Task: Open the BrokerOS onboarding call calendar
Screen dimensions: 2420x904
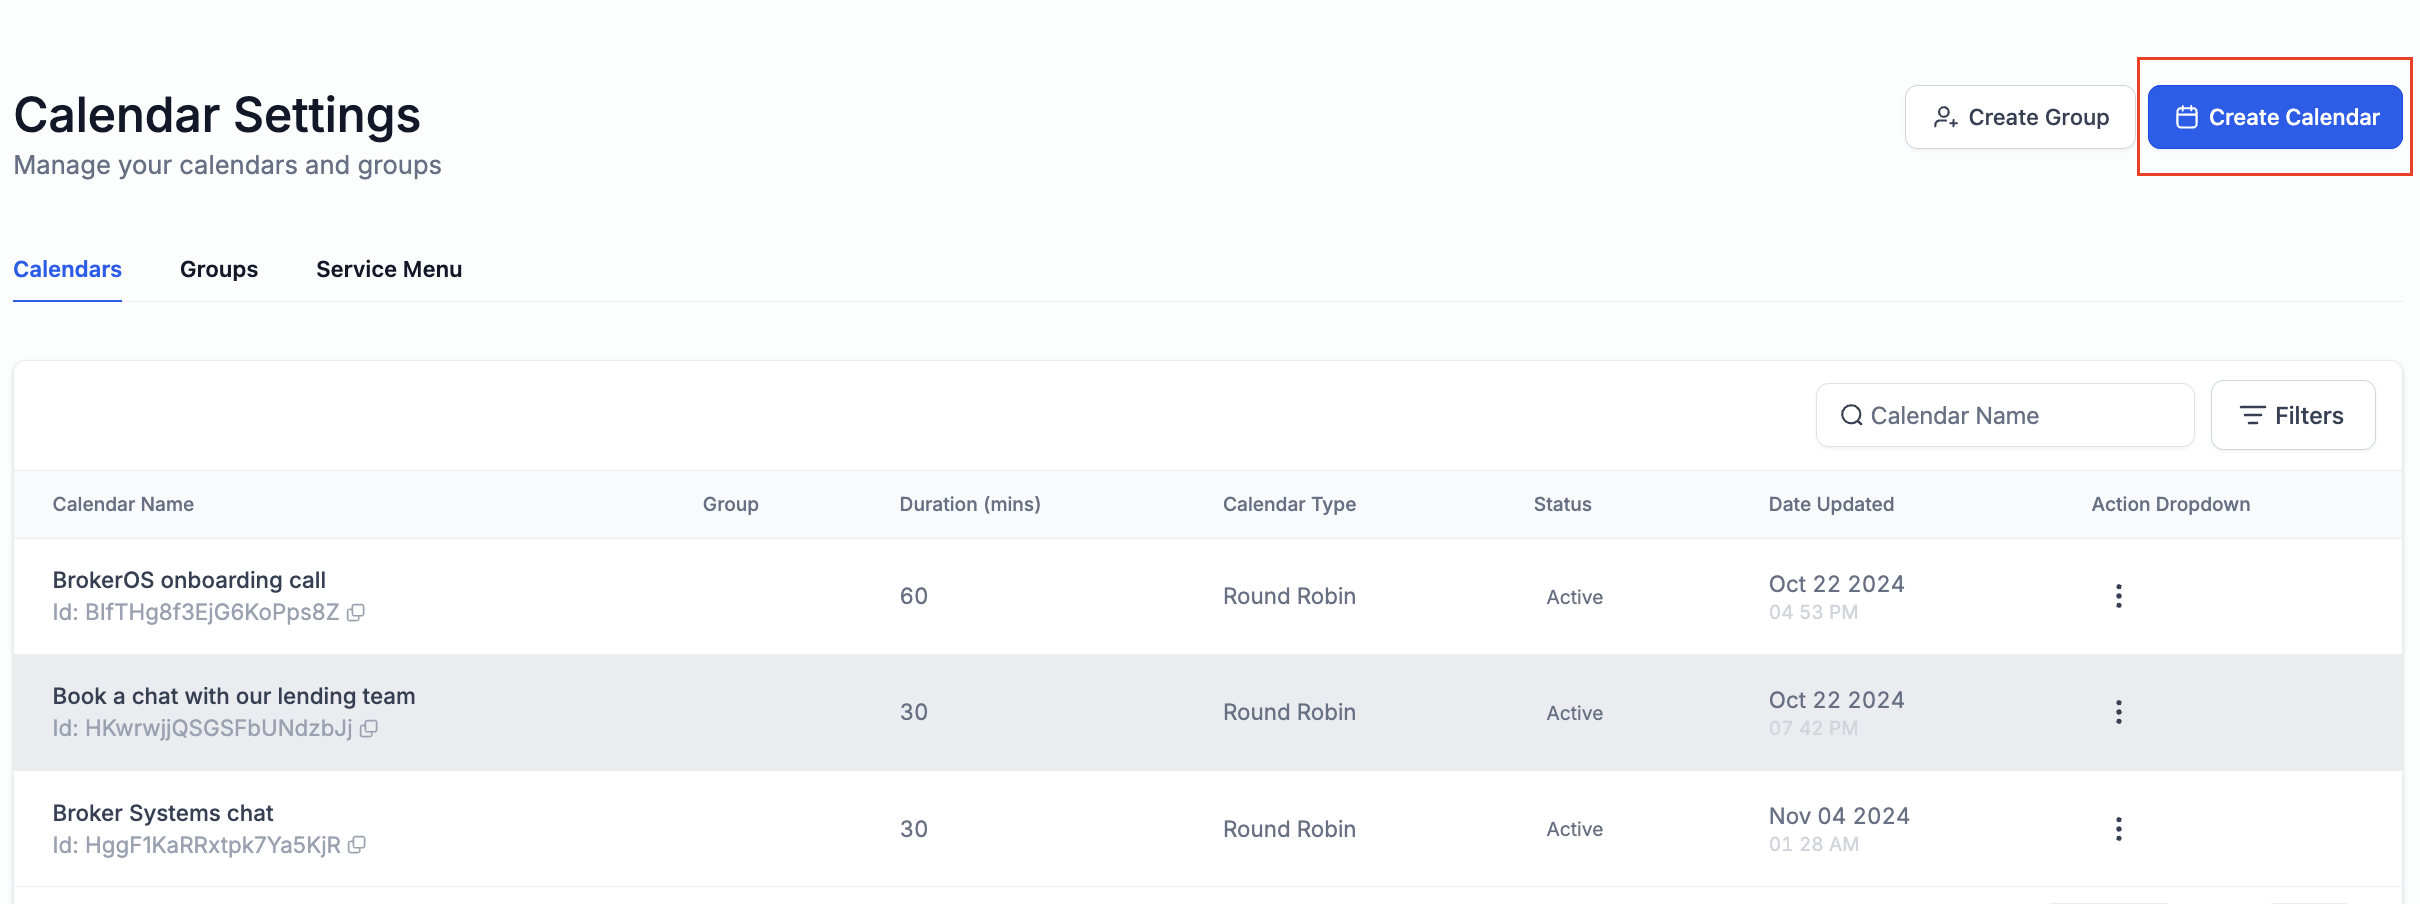Action: tap(189, 580)
